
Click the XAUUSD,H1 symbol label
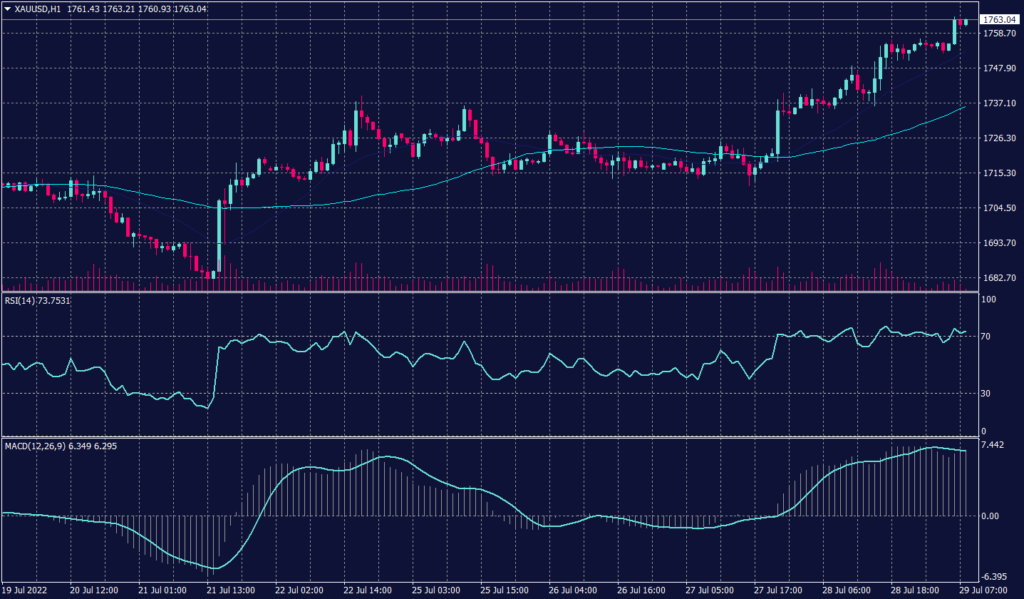point(36,8)
